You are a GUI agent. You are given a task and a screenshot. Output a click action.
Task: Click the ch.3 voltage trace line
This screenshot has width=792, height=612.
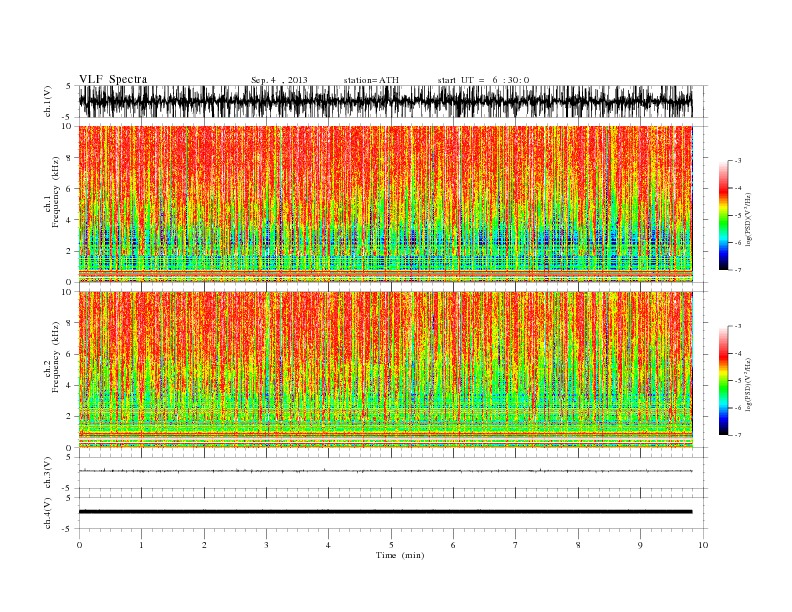(385, 471)
